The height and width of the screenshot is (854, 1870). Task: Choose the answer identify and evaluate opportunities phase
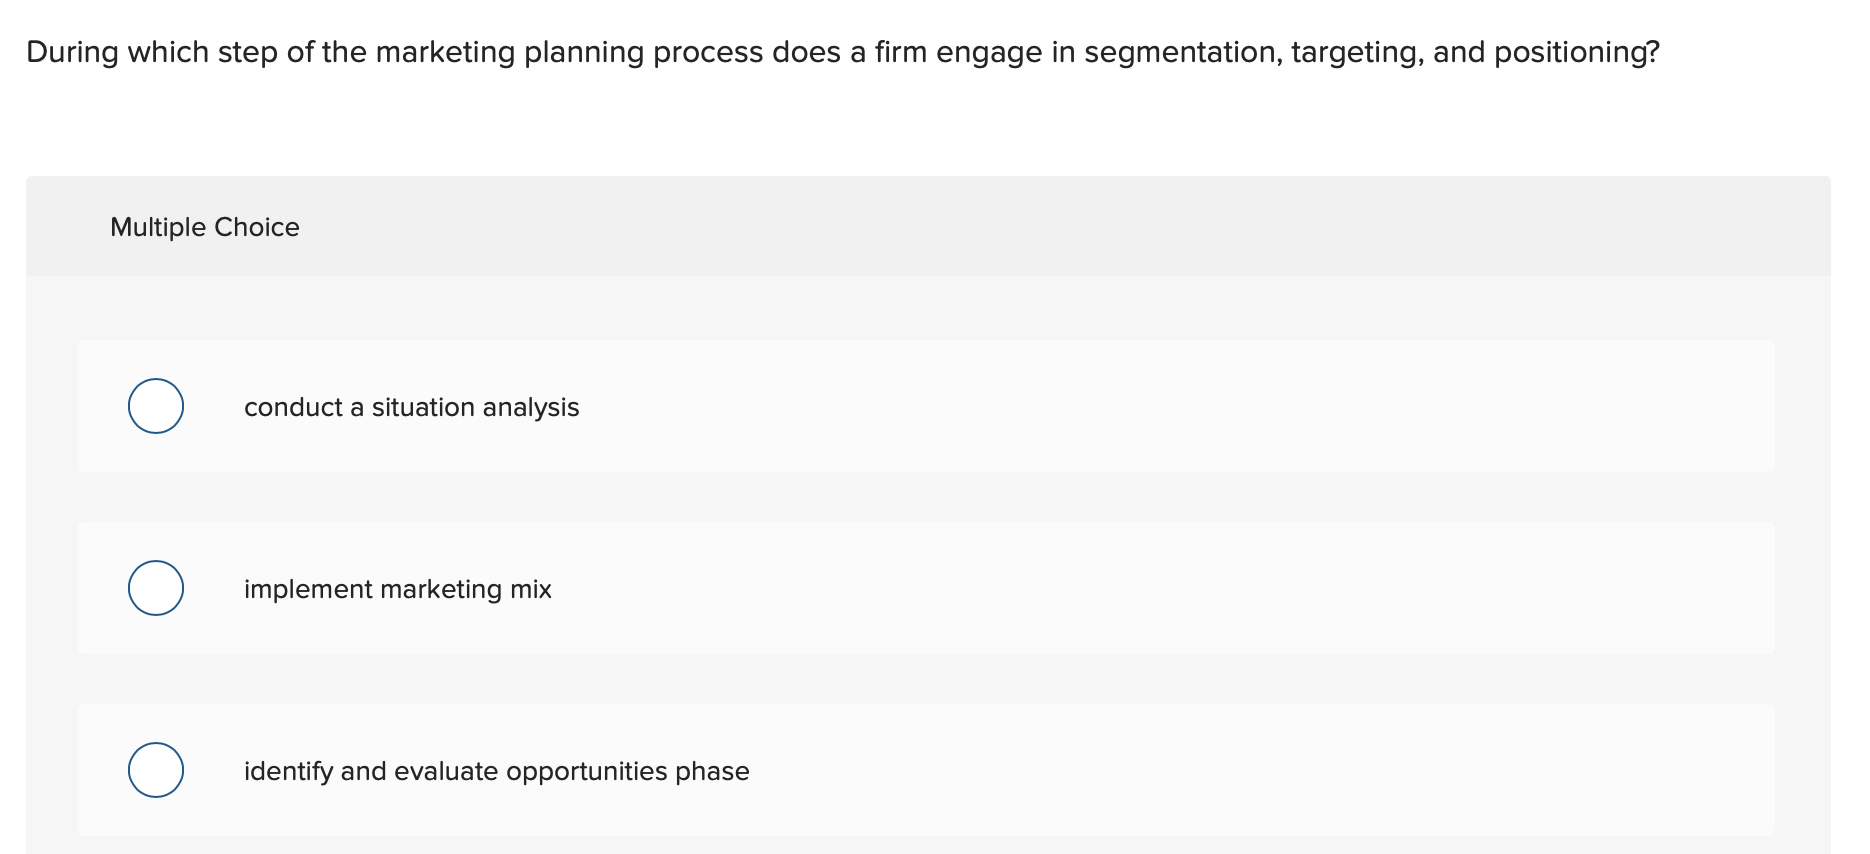(496, 770)
